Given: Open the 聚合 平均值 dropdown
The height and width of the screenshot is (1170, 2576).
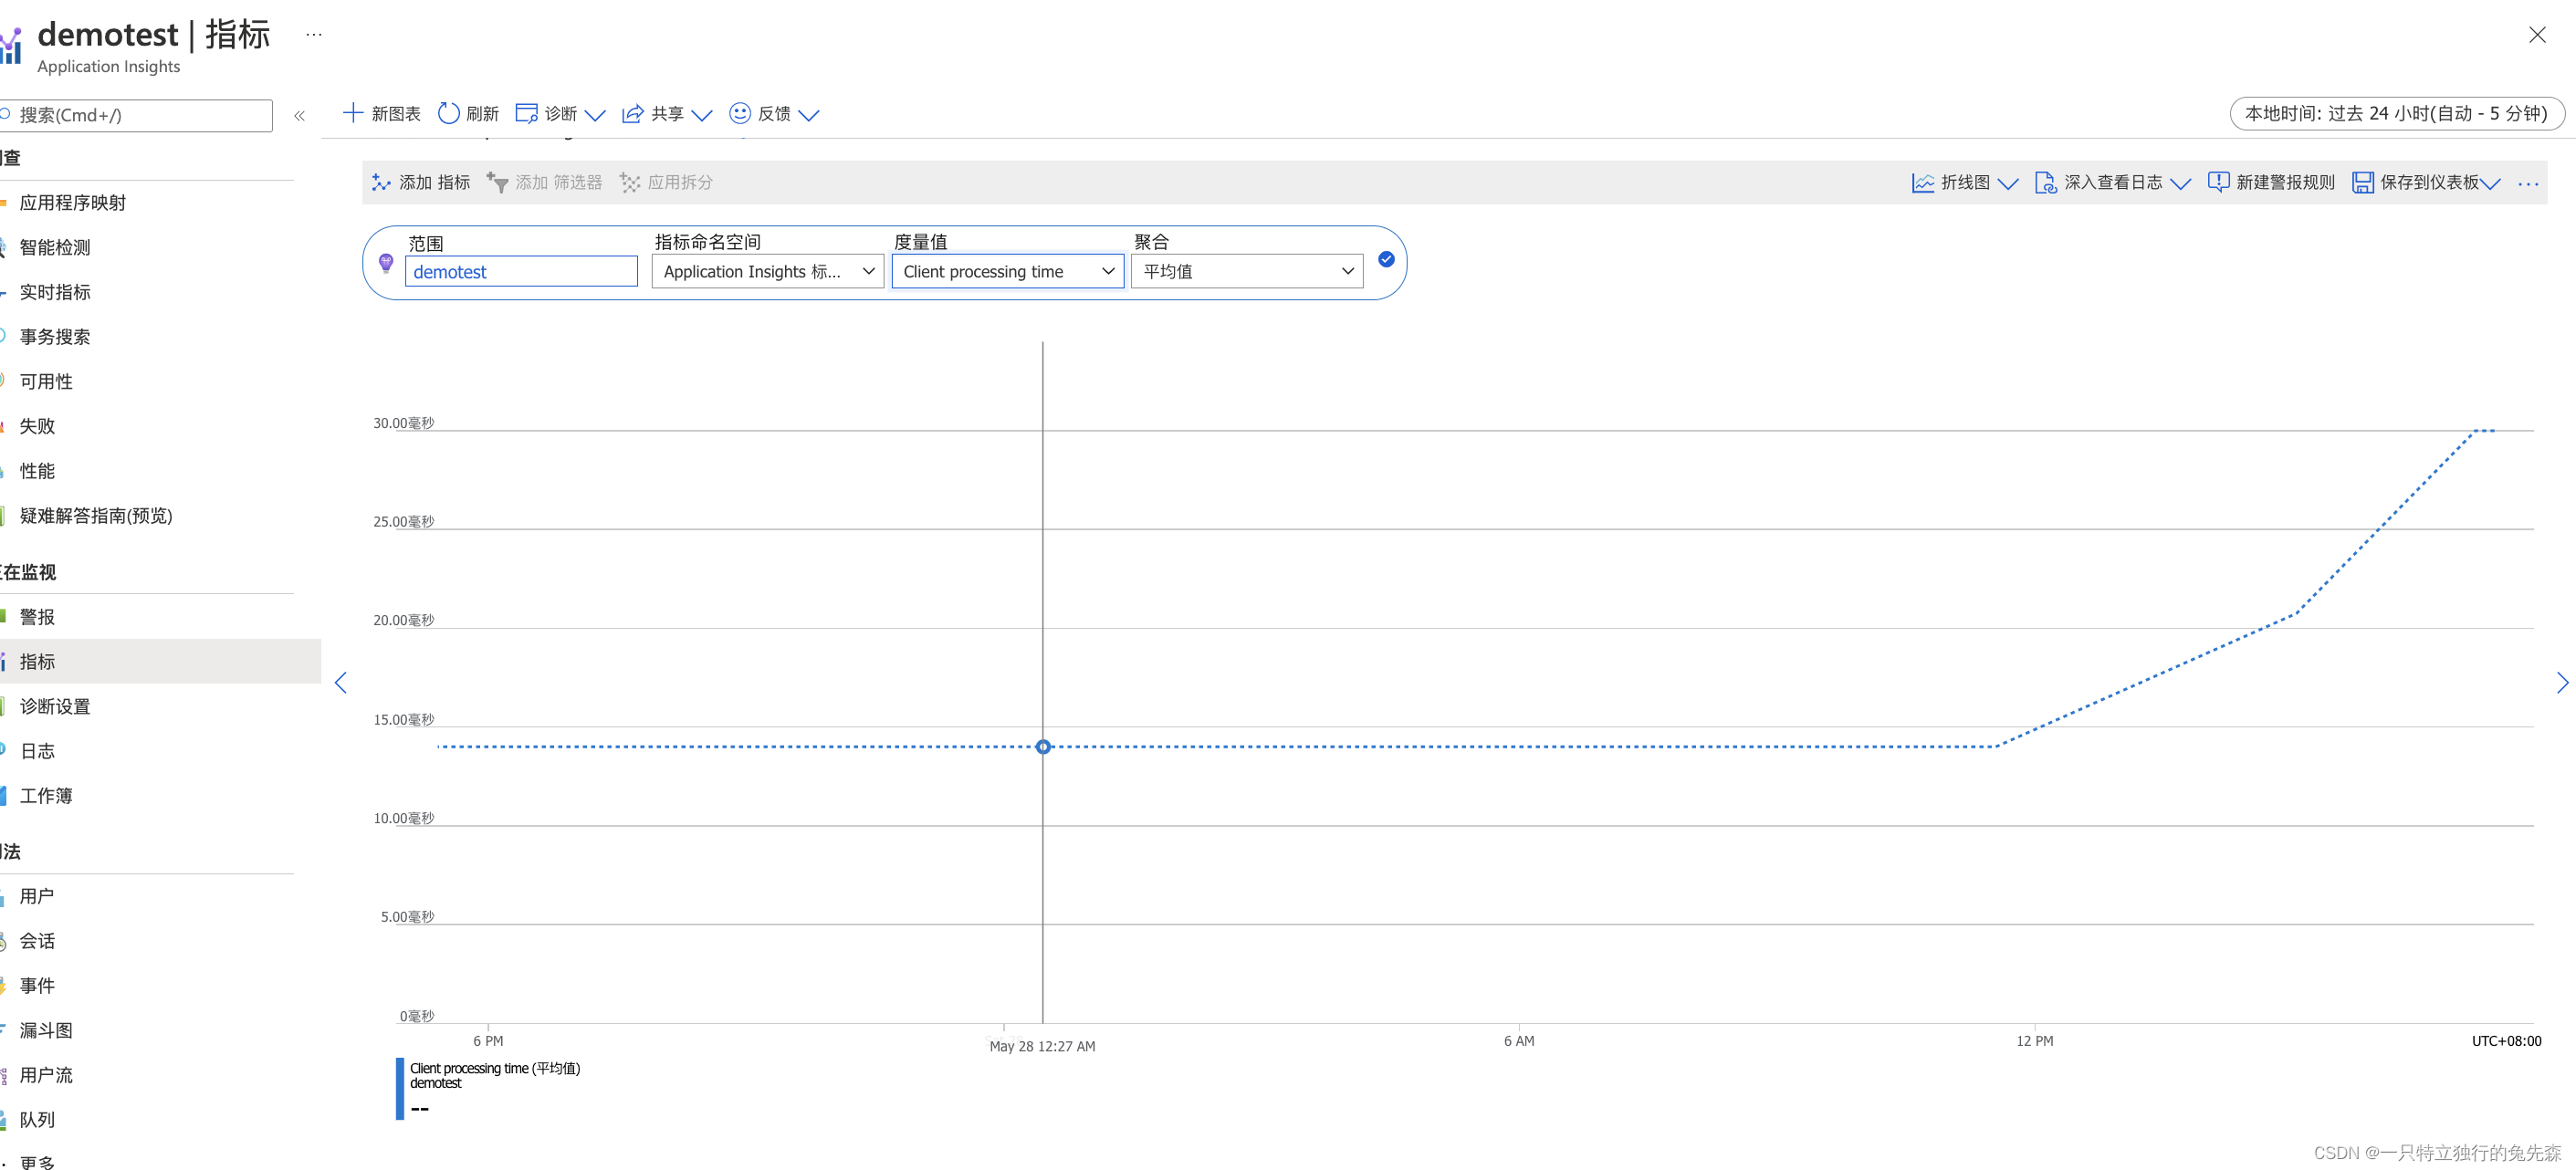Looking at the screenshot, I should [x=1246, y=271].
